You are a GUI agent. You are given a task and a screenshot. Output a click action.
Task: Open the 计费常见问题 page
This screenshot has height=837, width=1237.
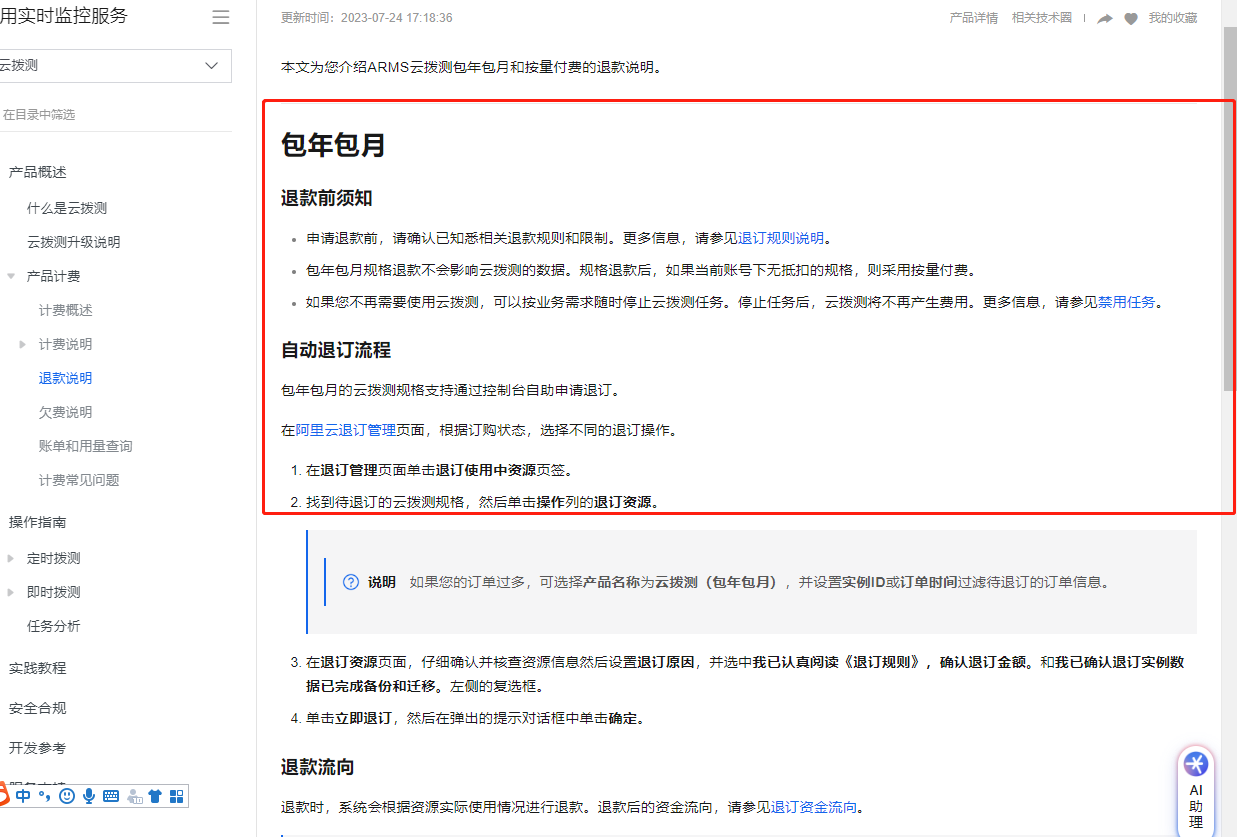point(79,480)
